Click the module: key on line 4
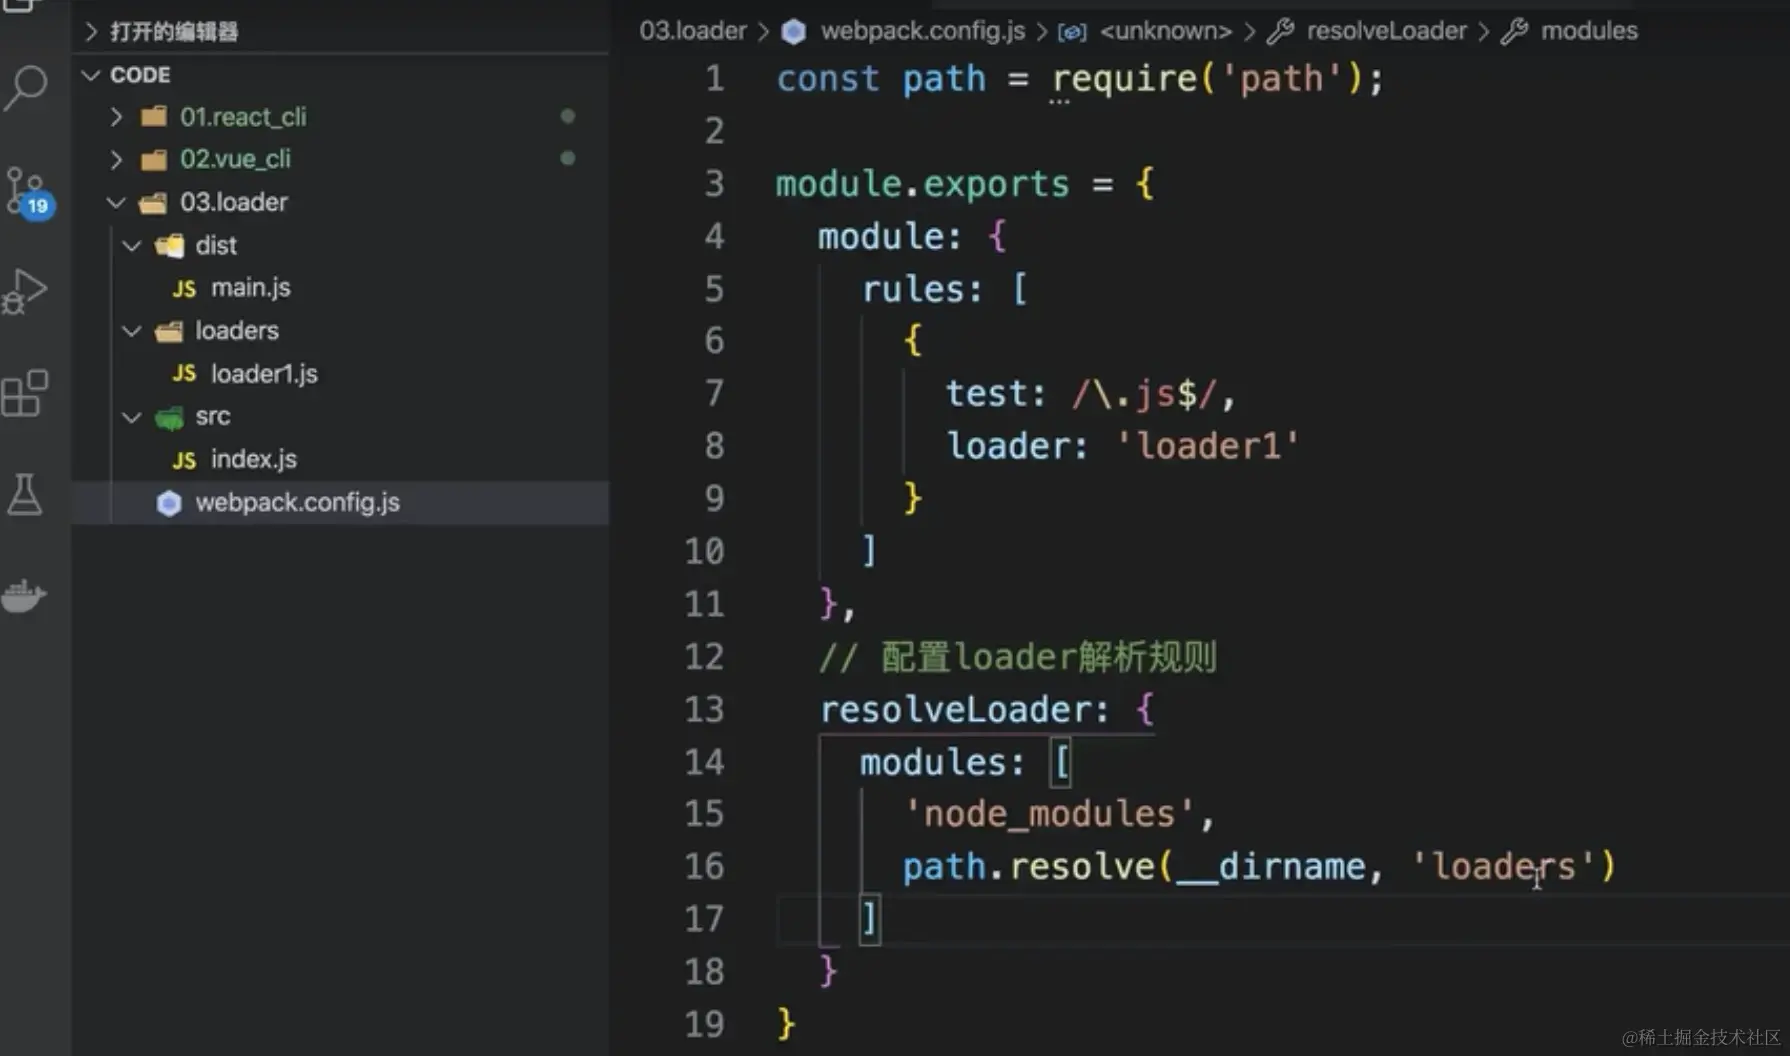Image resolution: width=1790 pixels, height=1056 pixels. [889, 237]
